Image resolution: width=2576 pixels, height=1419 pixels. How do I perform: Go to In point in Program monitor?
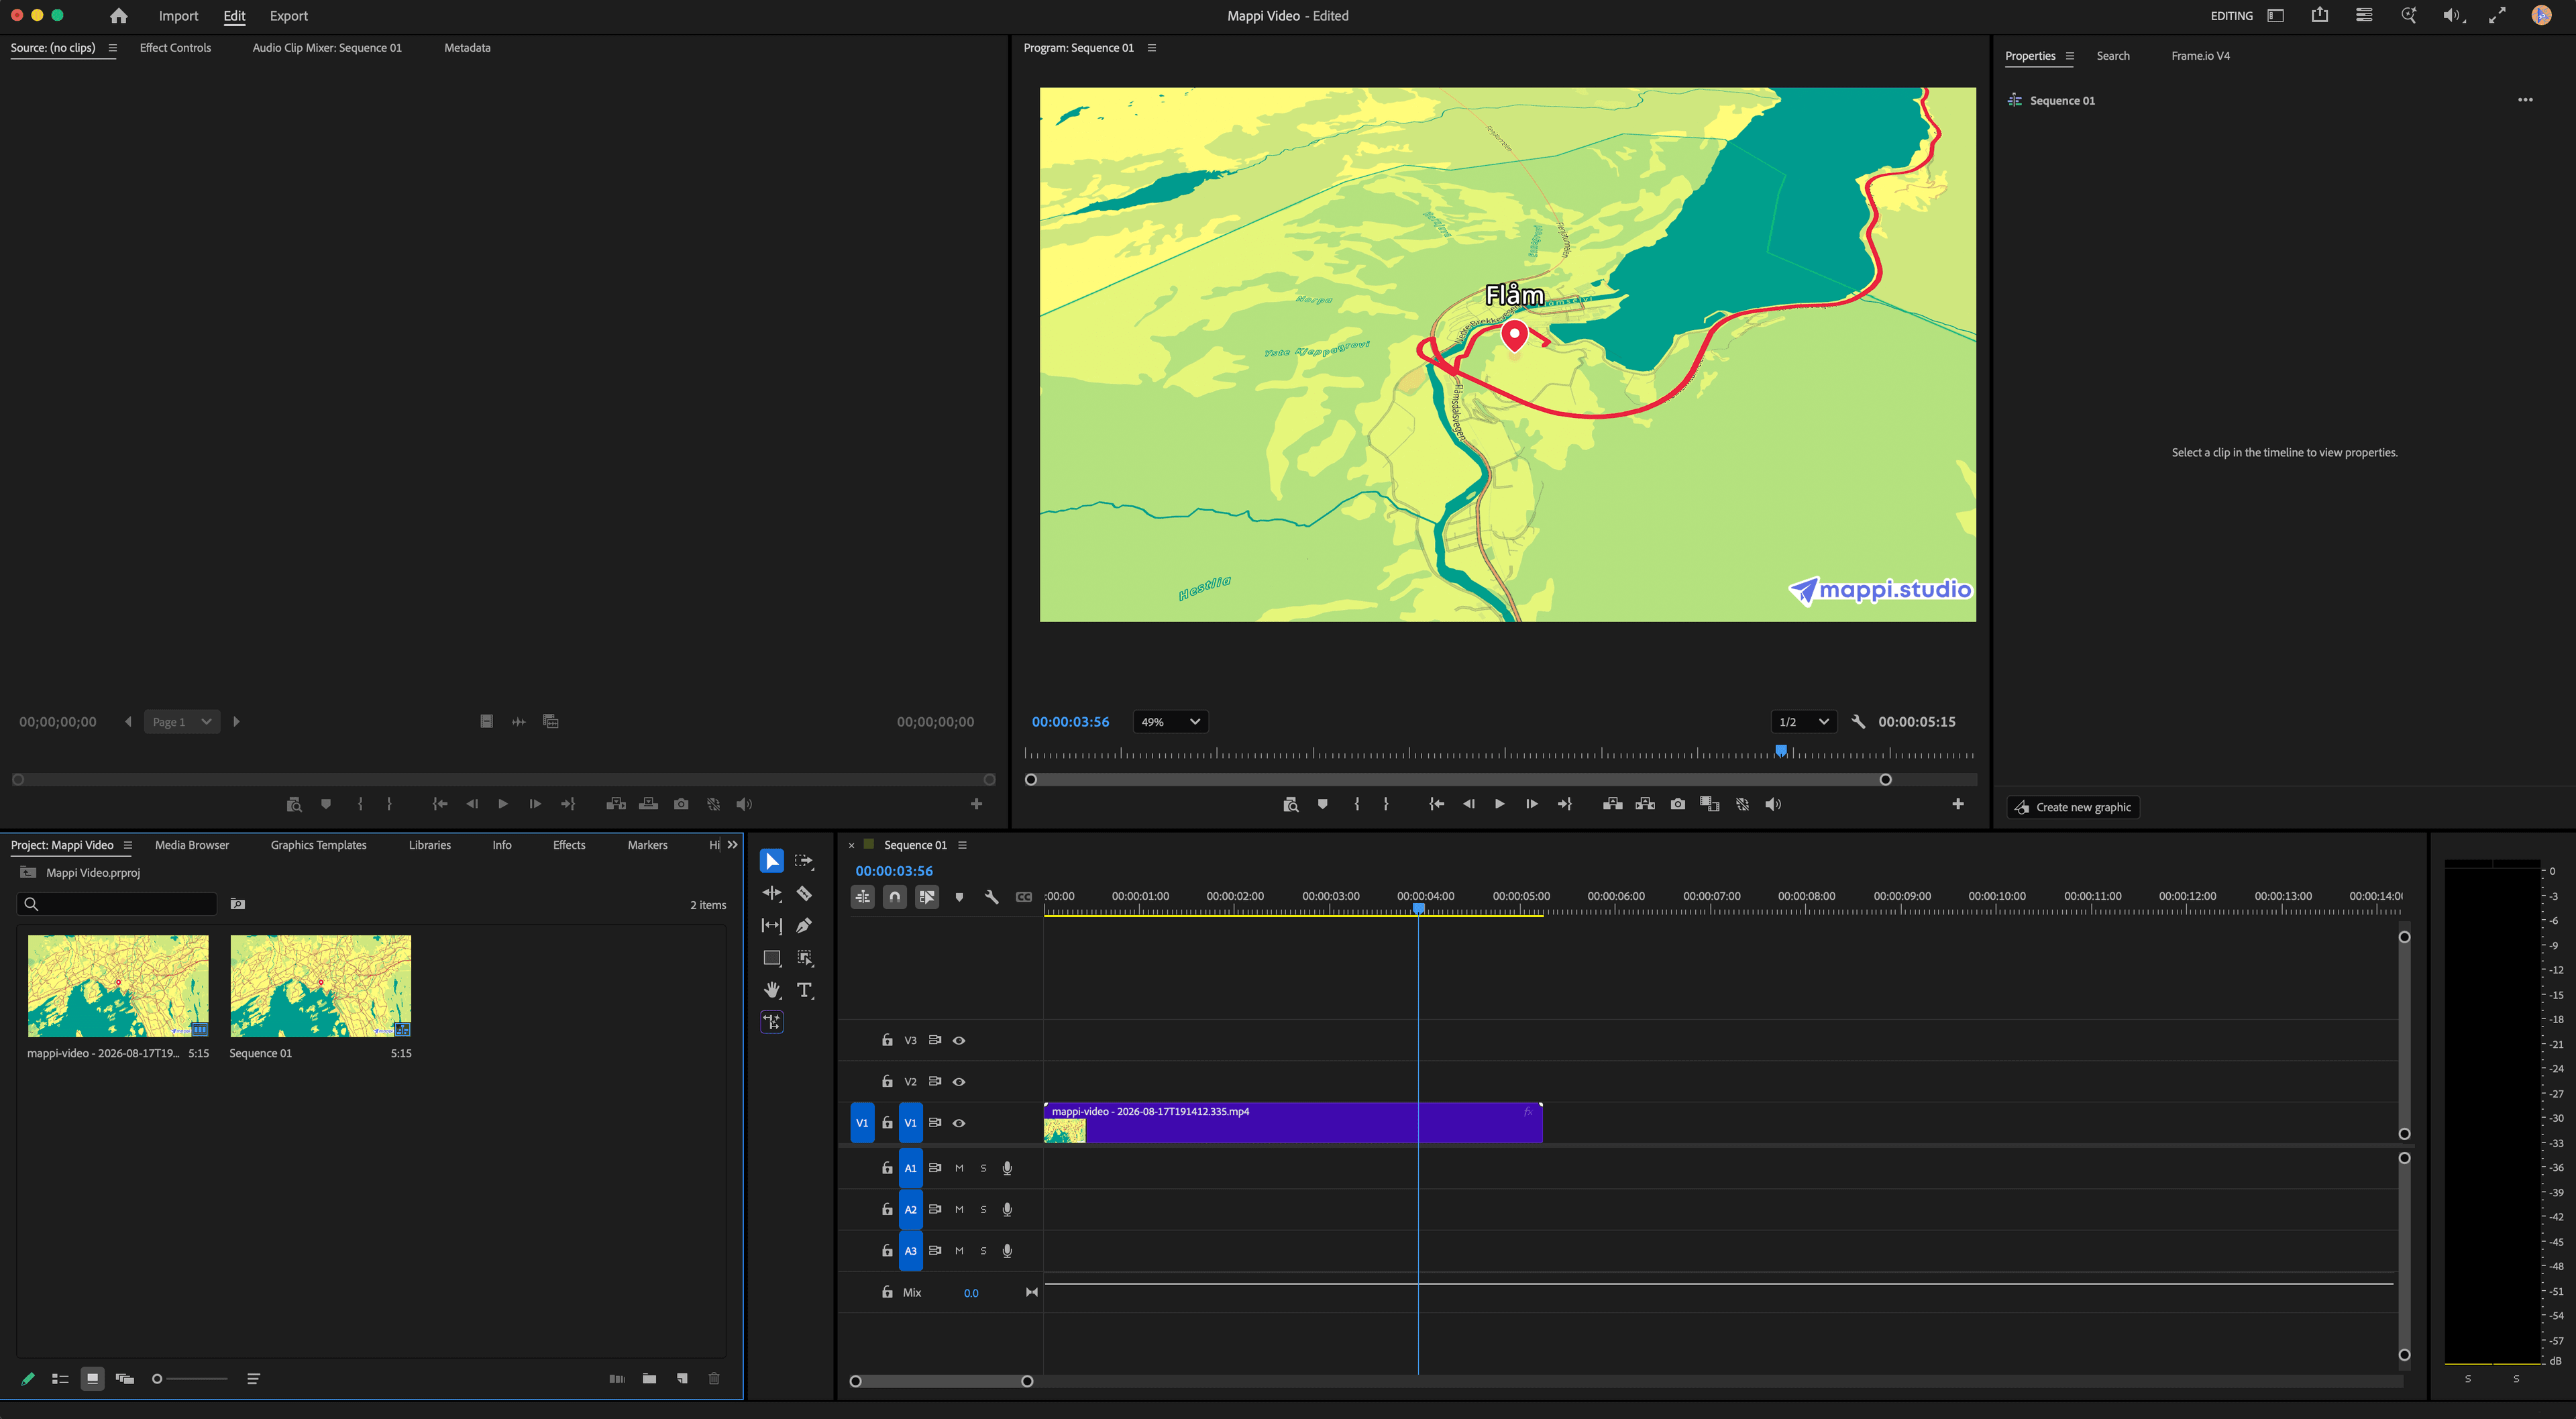pyautogui.click(x=1436, y=804)
